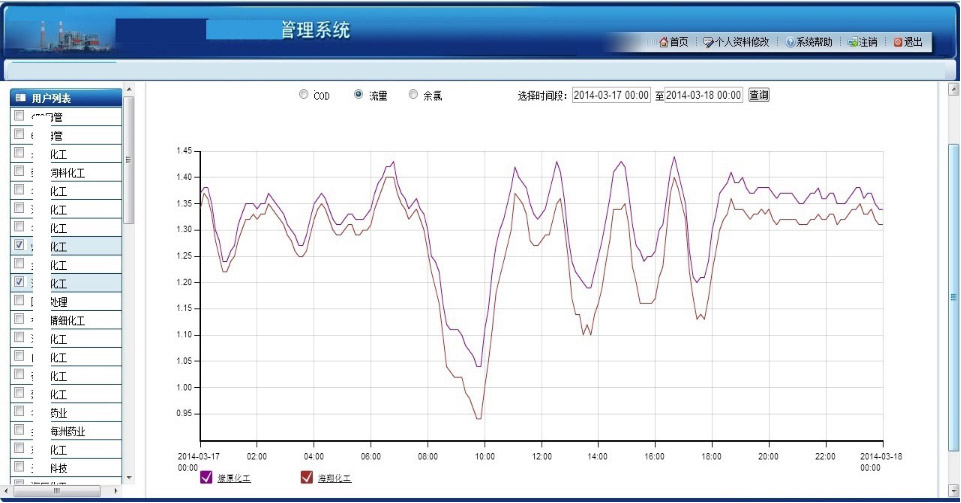Check the 精细化工 user checkbox
Image resolution: width=961 pixels, height=503 pixels.
[19, 320]
